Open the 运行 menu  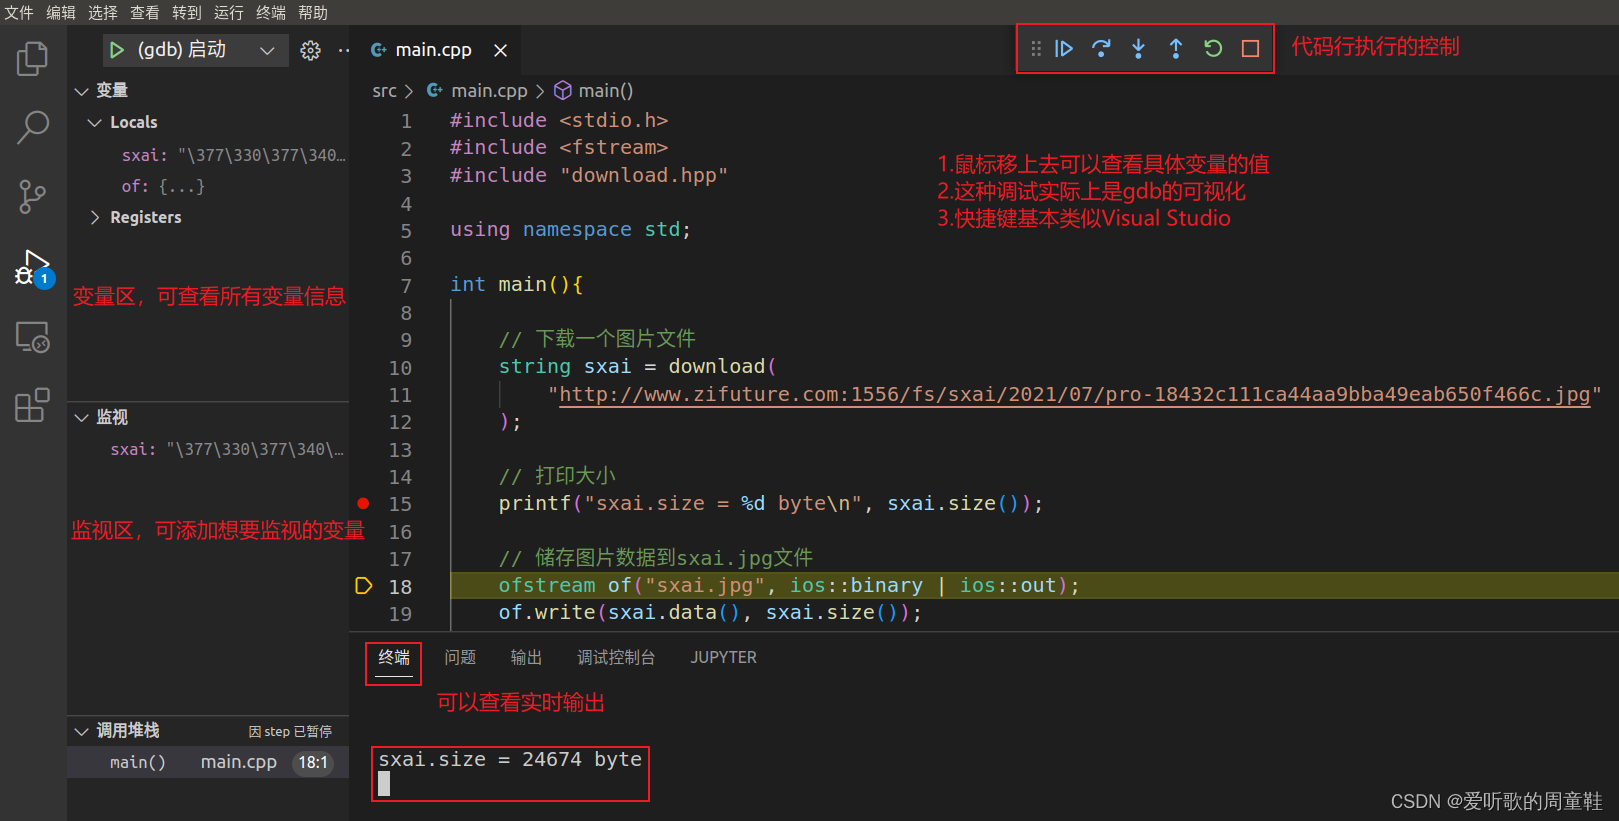[229, 12]
